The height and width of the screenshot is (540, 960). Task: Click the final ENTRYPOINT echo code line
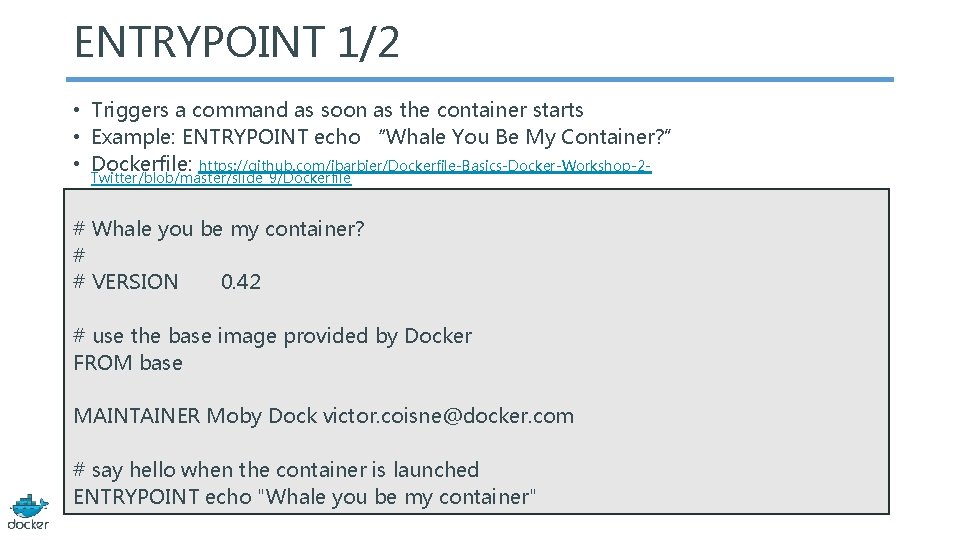[305, 497]
